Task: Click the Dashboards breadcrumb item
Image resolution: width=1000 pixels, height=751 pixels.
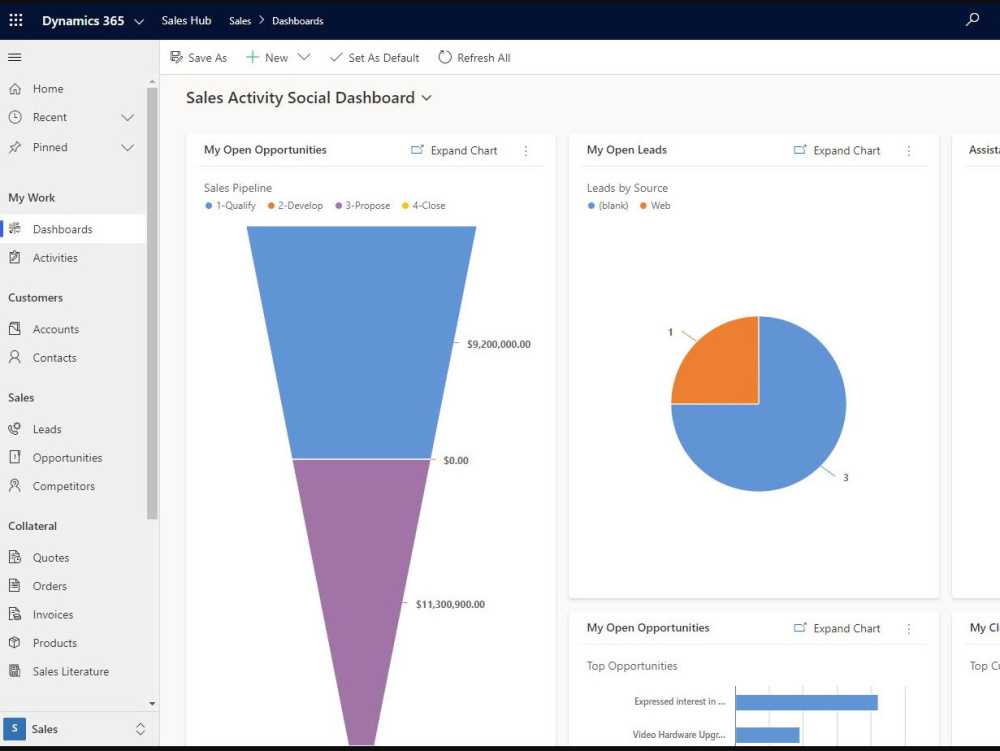Action: pos(297,20)
